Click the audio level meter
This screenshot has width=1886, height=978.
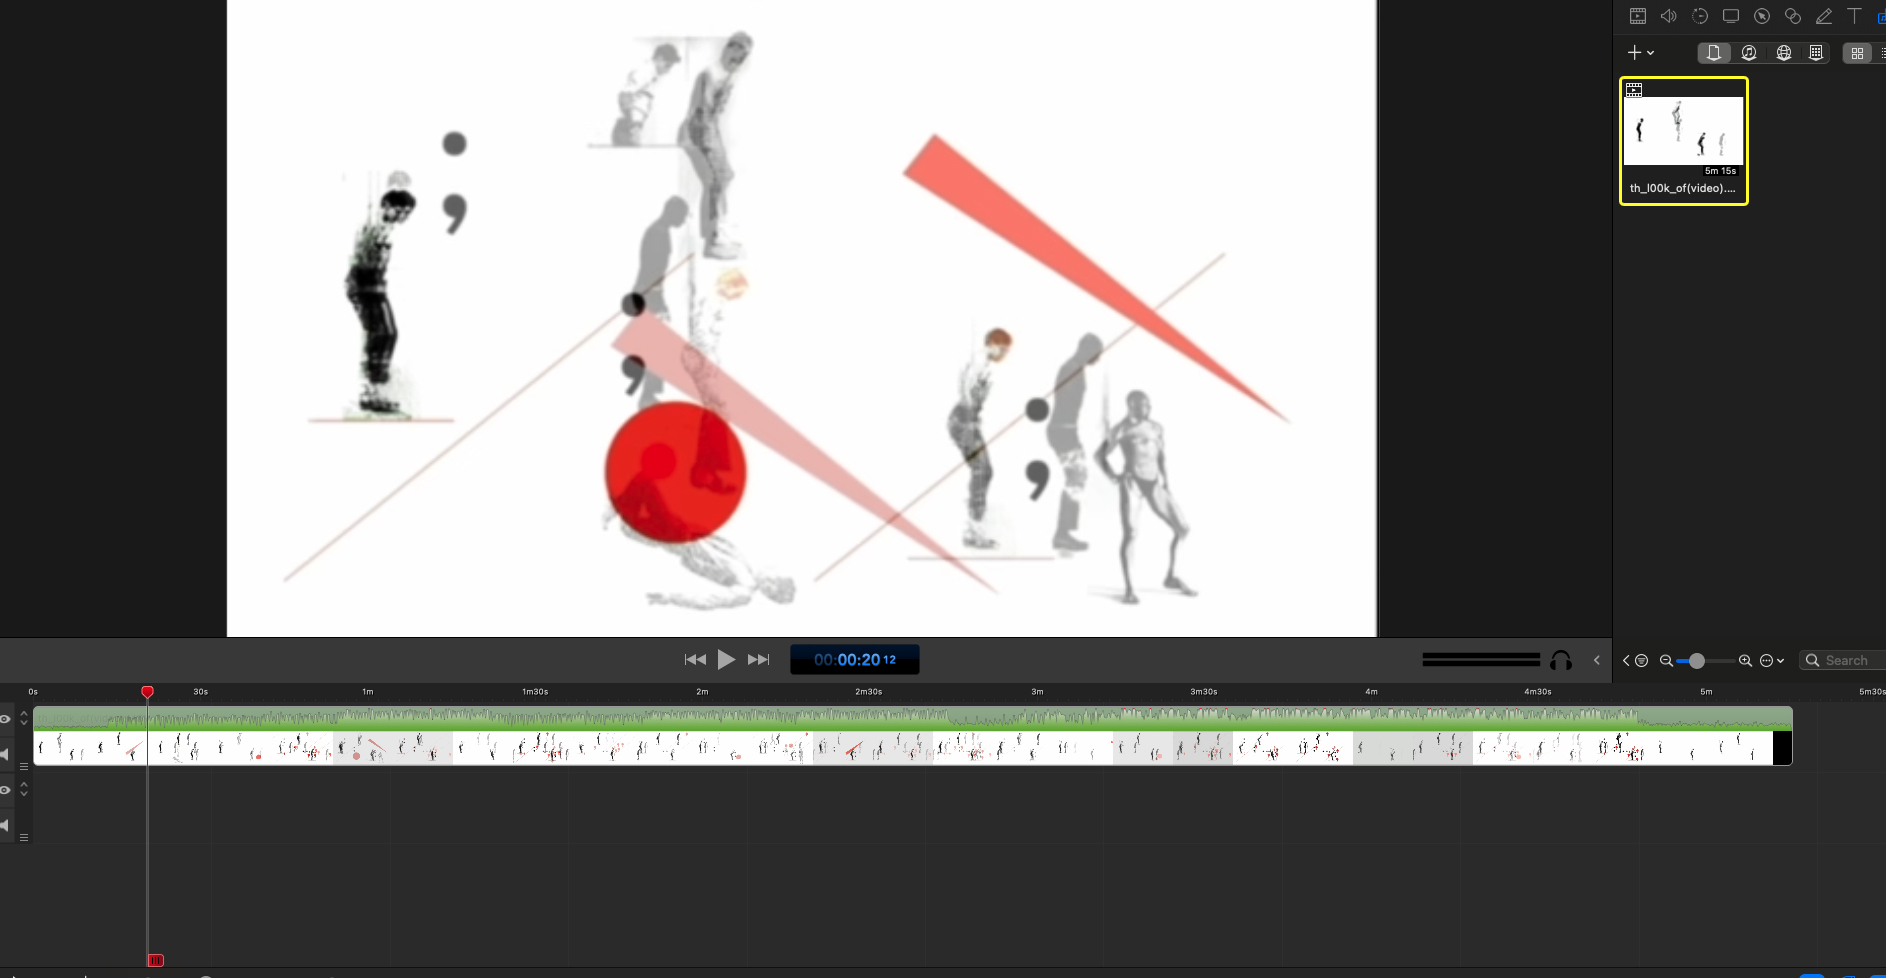pyautogui.click(x=1481, y=660)
